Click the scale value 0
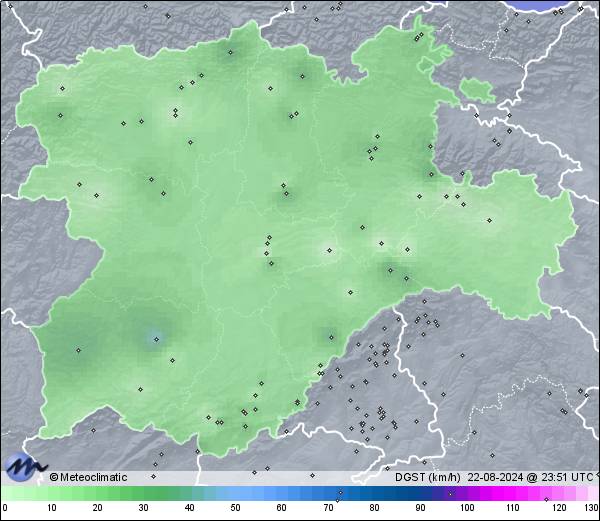600x521 pixels. pos(5,508)
